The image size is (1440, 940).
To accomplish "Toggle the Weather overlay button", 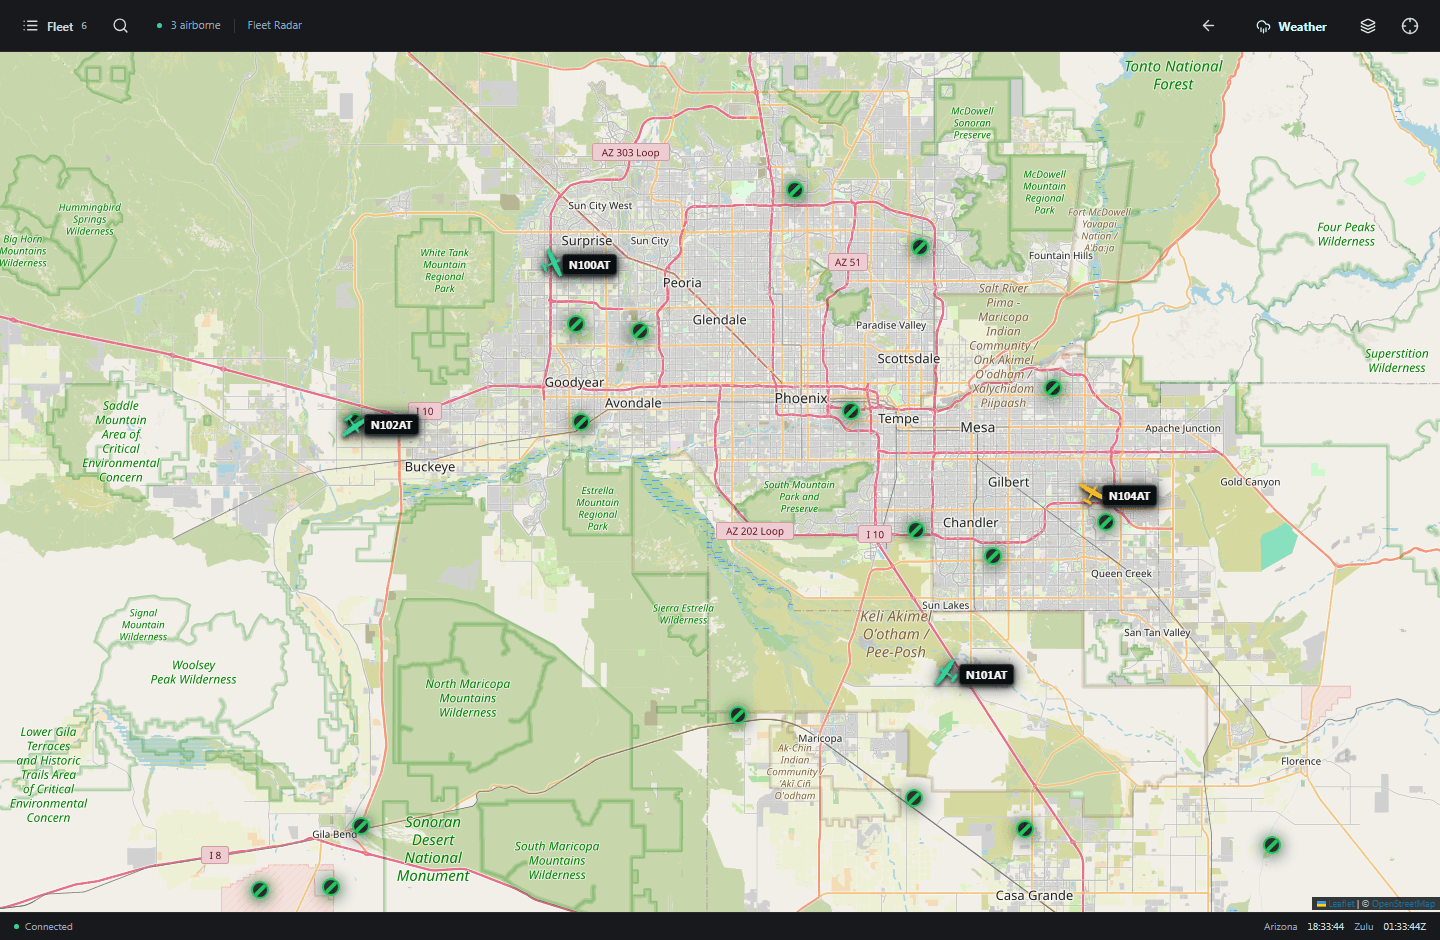I will click(x=1291, y=26).
